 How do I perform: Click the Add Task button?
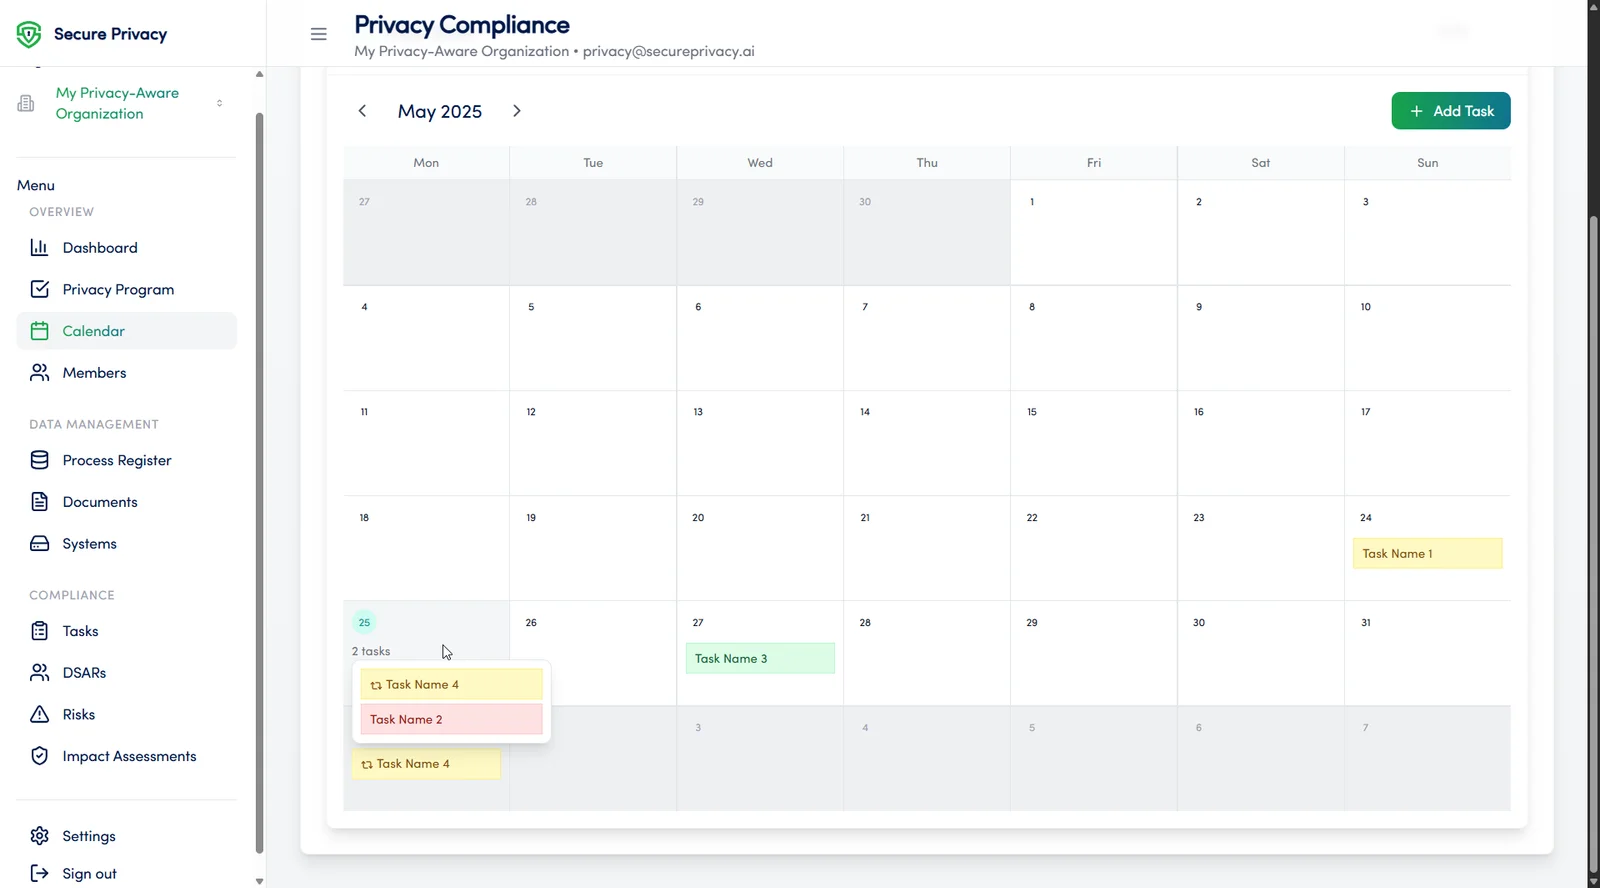coord(1450,111)
